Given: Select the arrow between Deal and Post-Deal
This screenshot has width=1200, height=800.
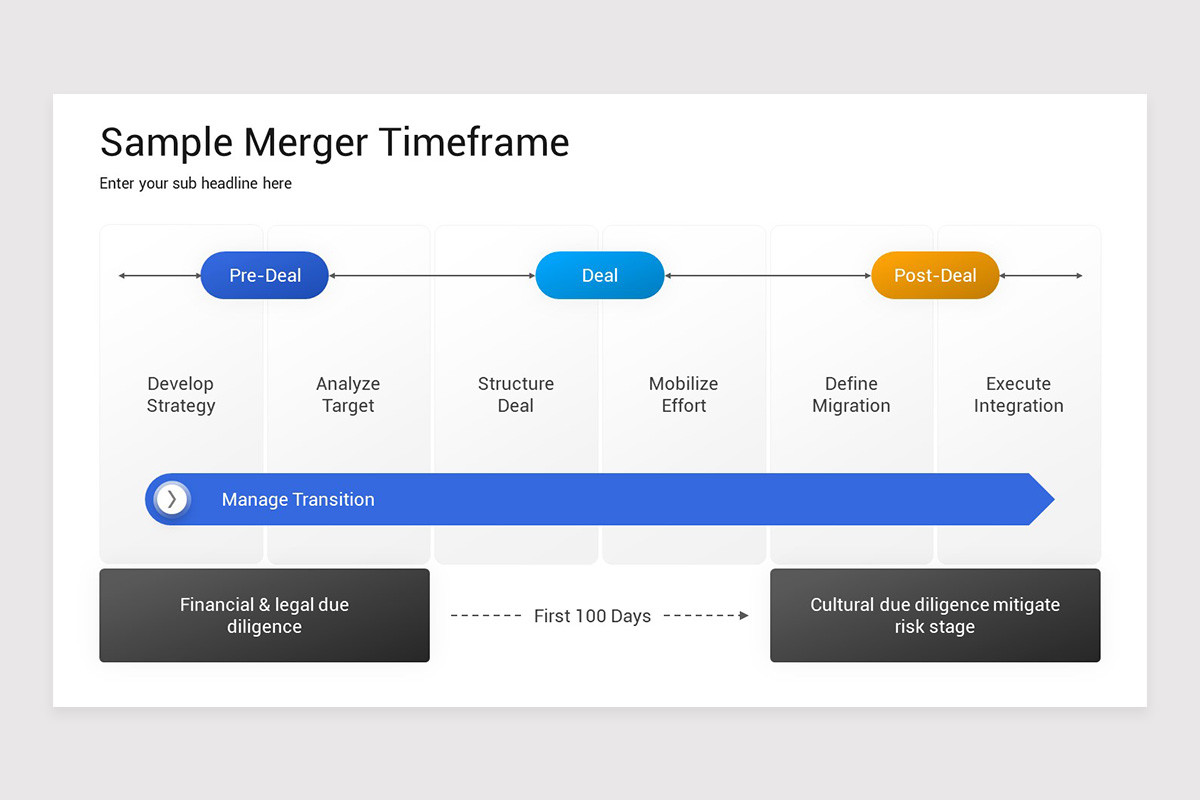Looking at the screenshot, I should 768,275.
